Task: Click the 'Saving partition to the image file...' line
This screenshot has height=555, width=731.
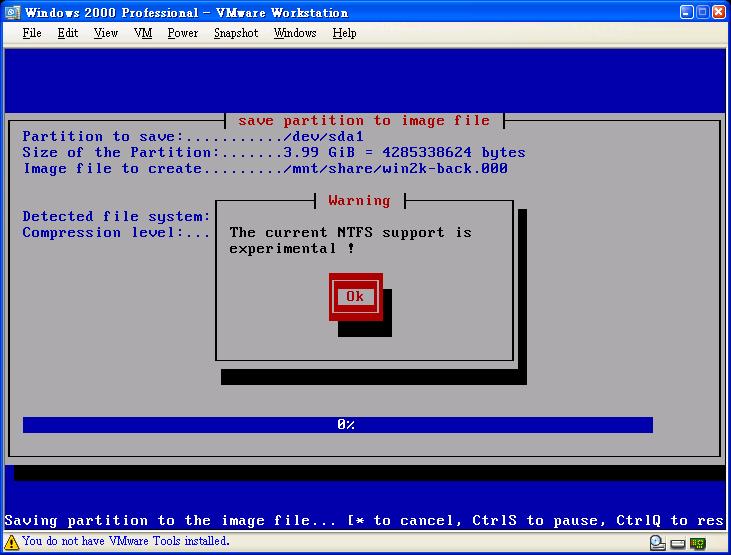Action: coord(364,520)
